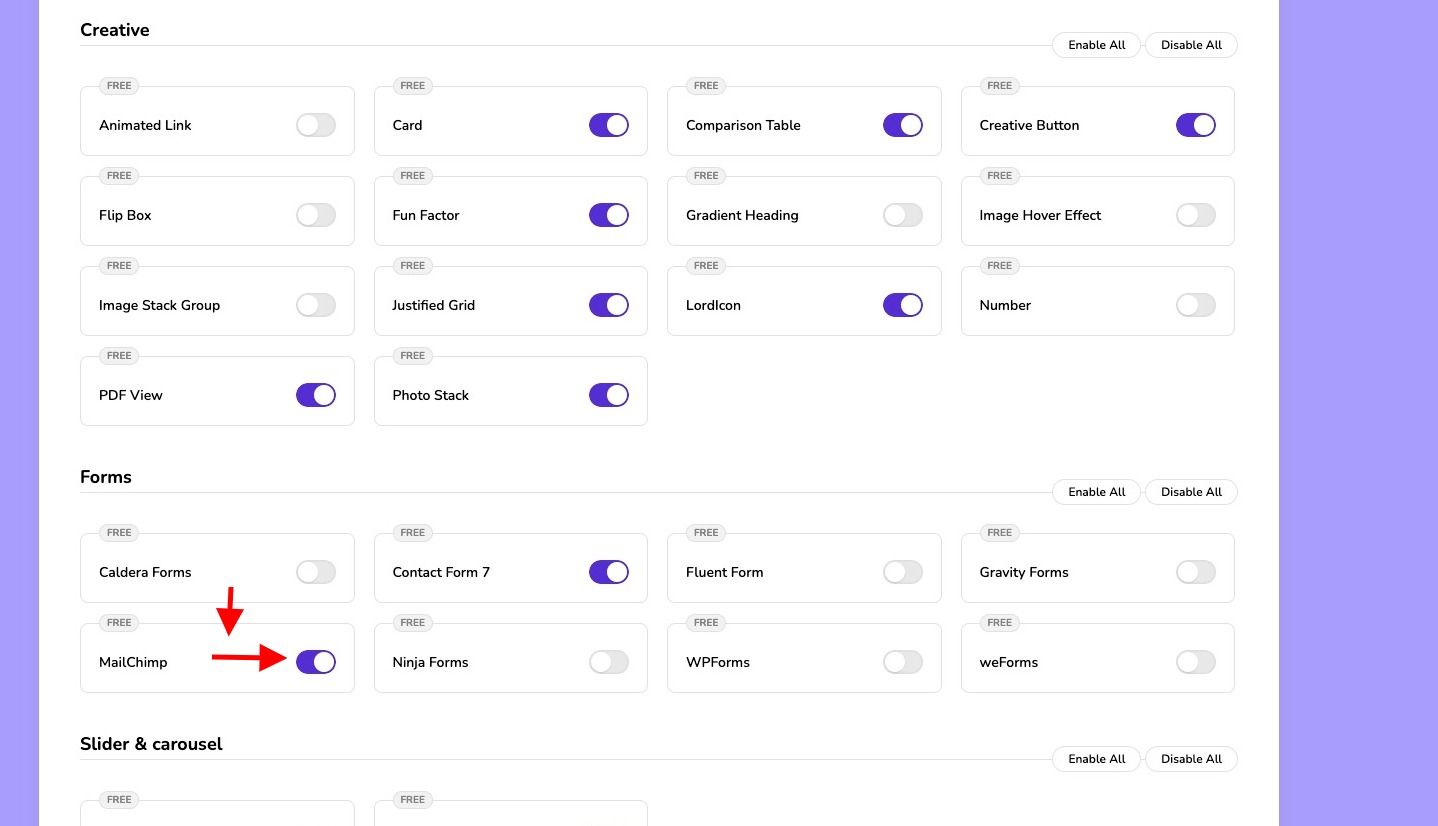Click the LordIcon label
The height and width of the screenshot is (826, 1438).
(713, 305)
